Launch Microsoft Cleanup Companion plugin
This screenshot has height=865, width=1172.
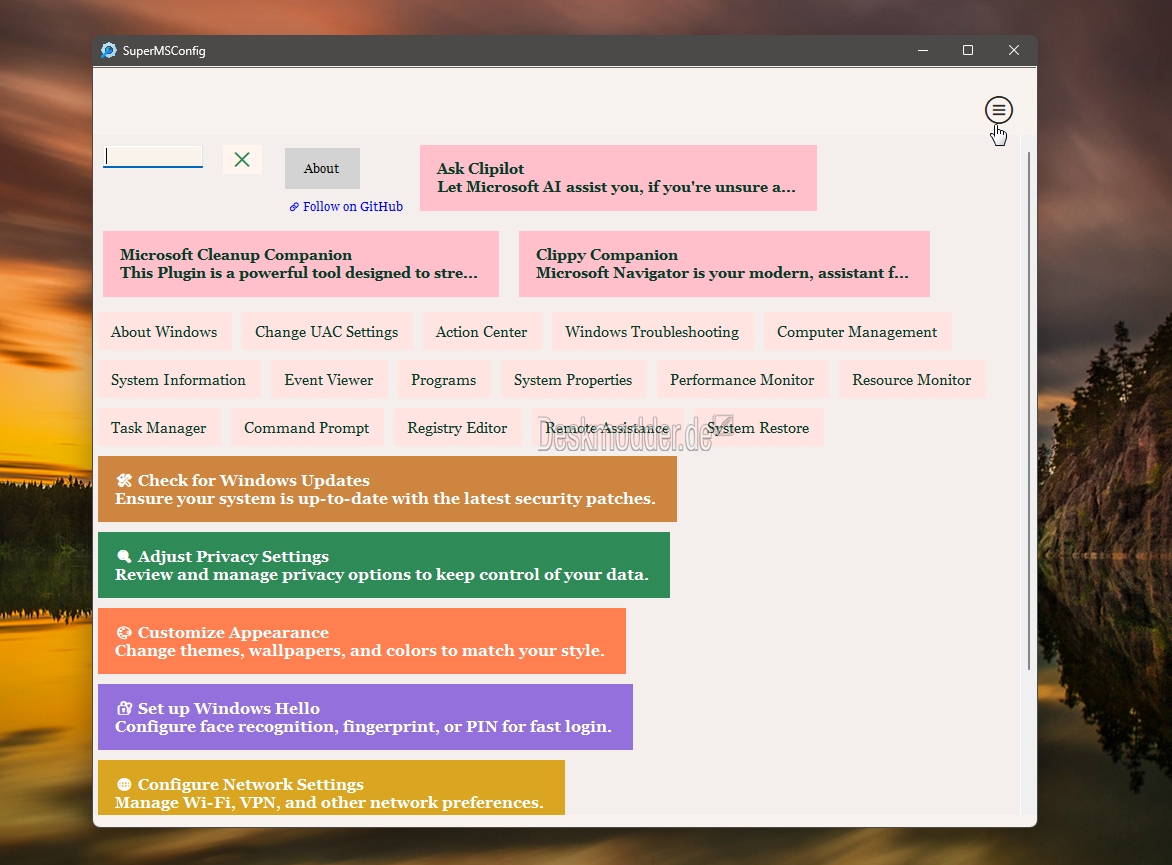click(300, 264)
